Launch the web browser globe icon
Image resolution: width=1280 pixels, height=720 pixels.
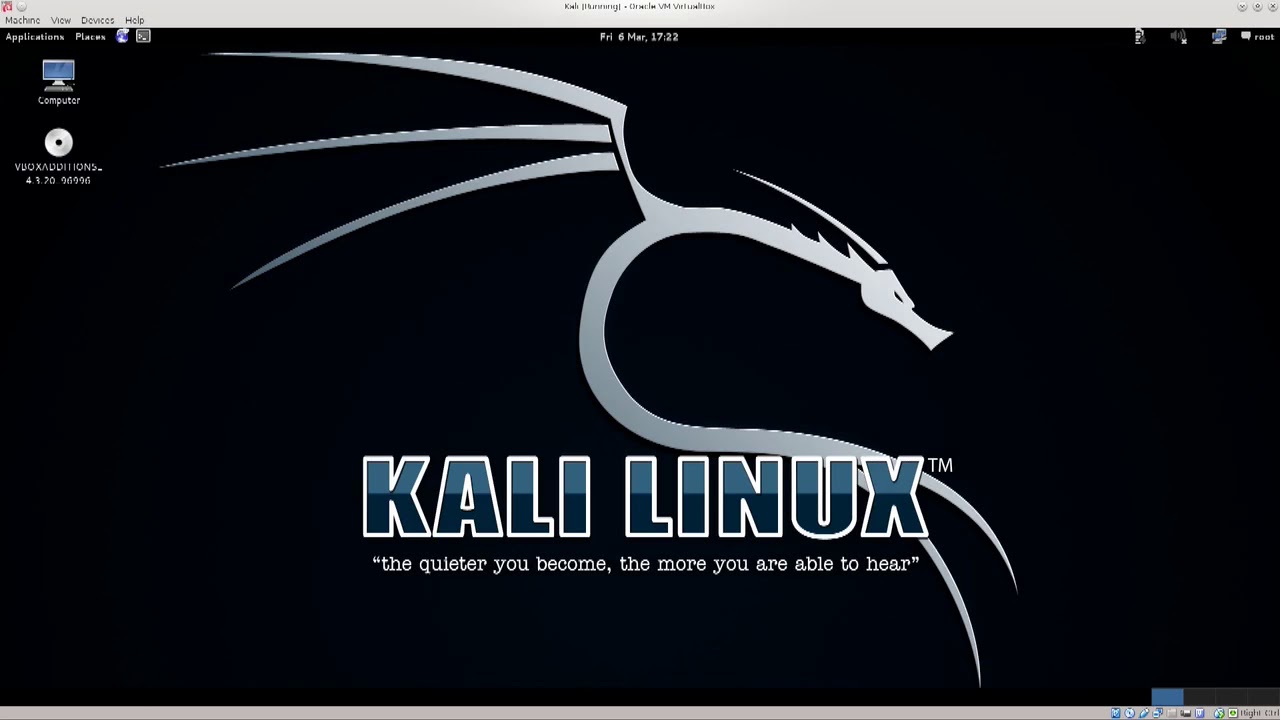point(122,37)
